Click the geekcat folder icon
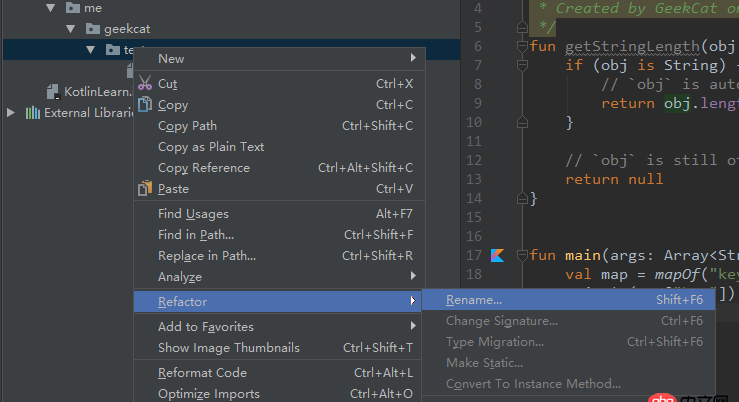The width and height of the screenshot is (739, 402). [92, 29]
